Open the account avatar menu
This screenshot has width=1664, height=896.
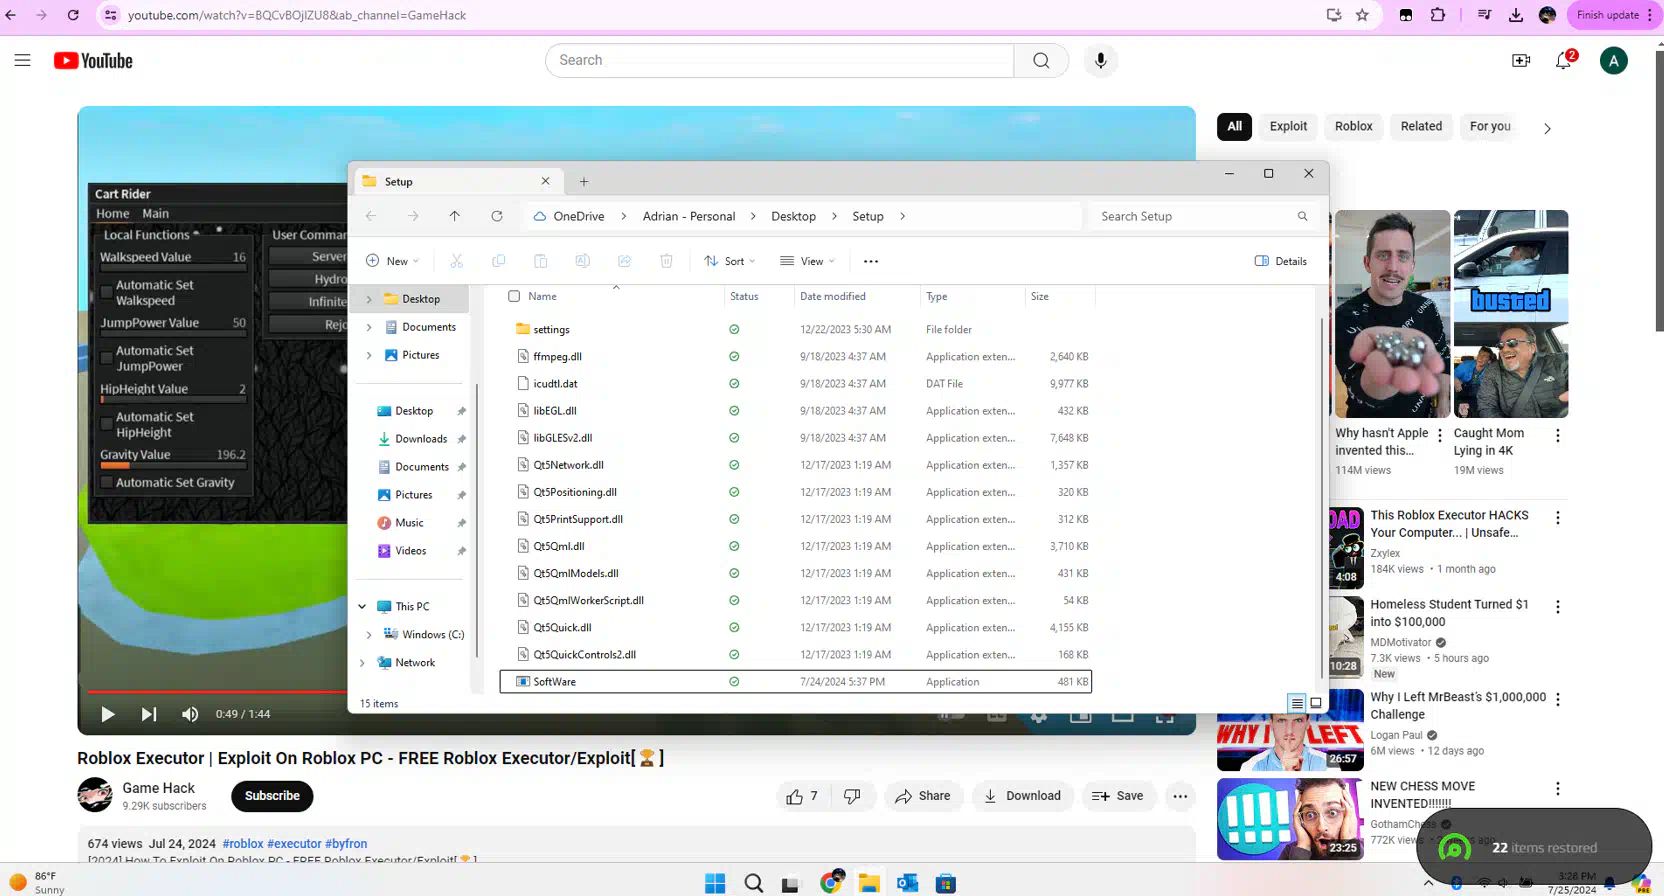pos(1613,61)
